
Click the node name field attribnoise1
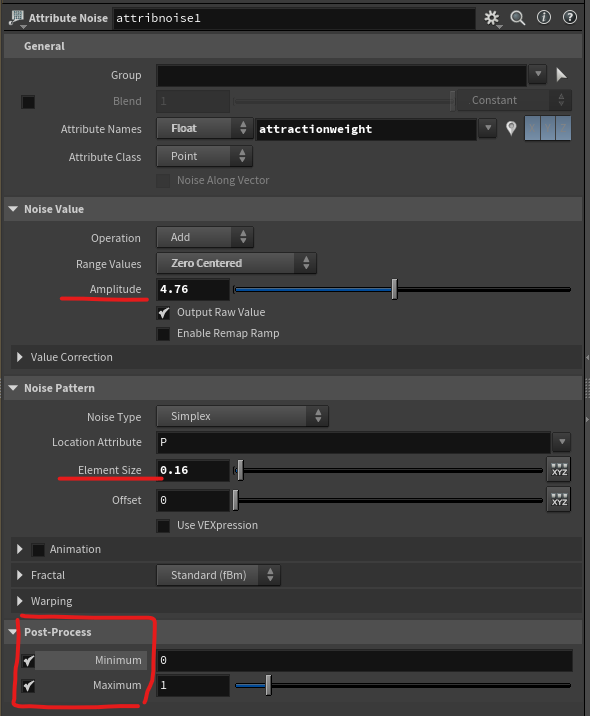(x=294, y=18)
